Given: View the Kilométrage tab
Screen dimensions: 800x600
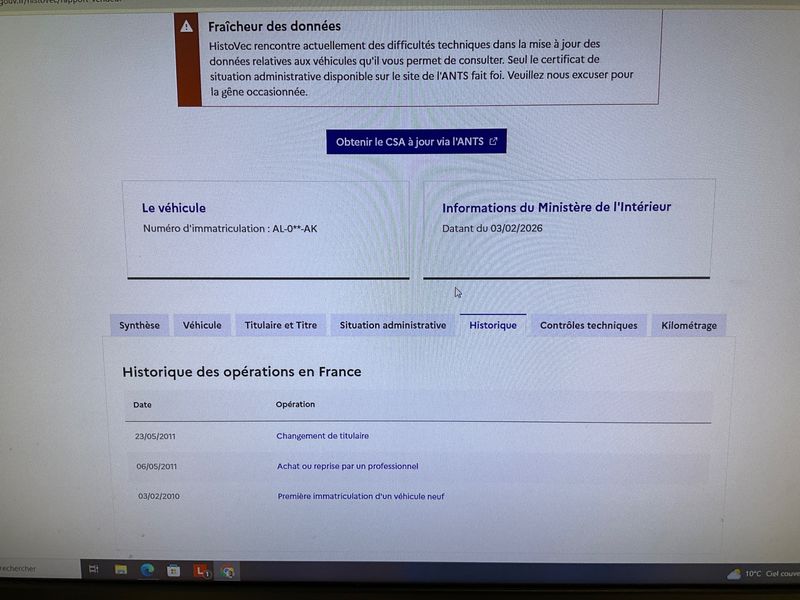Looking at the screenshot, I should pos(689,325).
